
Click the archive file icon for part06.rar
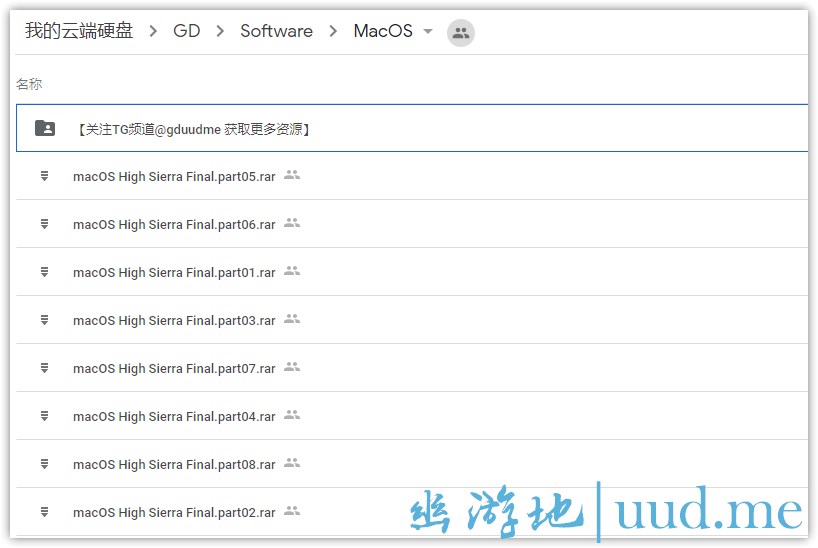45,224
